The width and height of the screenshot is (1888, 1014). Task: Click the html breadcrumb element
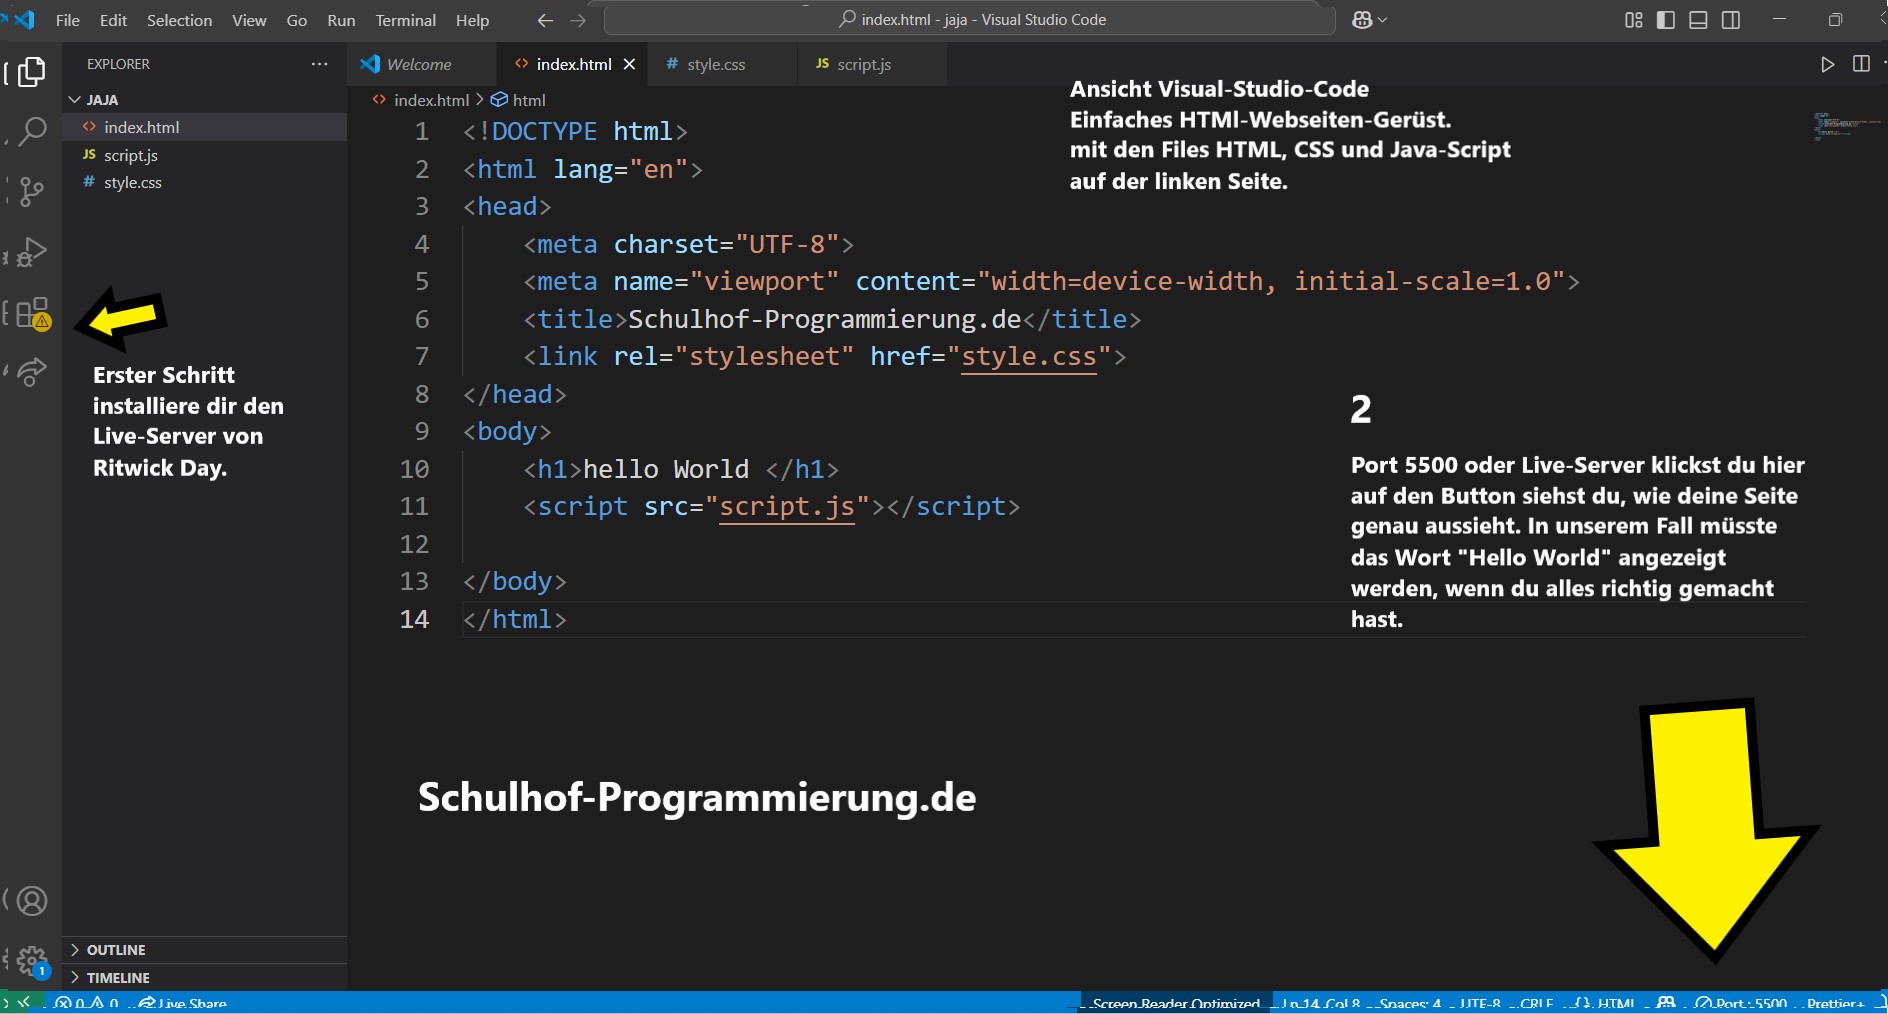click(x=528, y=100)
